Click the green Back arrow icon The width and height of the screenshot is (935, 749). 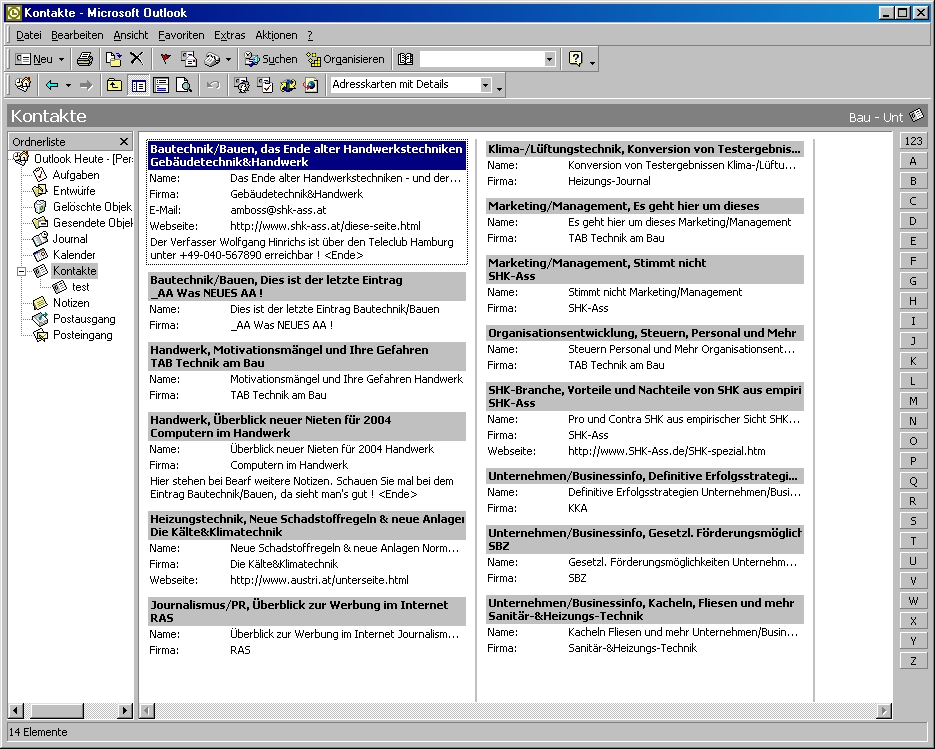(52, 85)
